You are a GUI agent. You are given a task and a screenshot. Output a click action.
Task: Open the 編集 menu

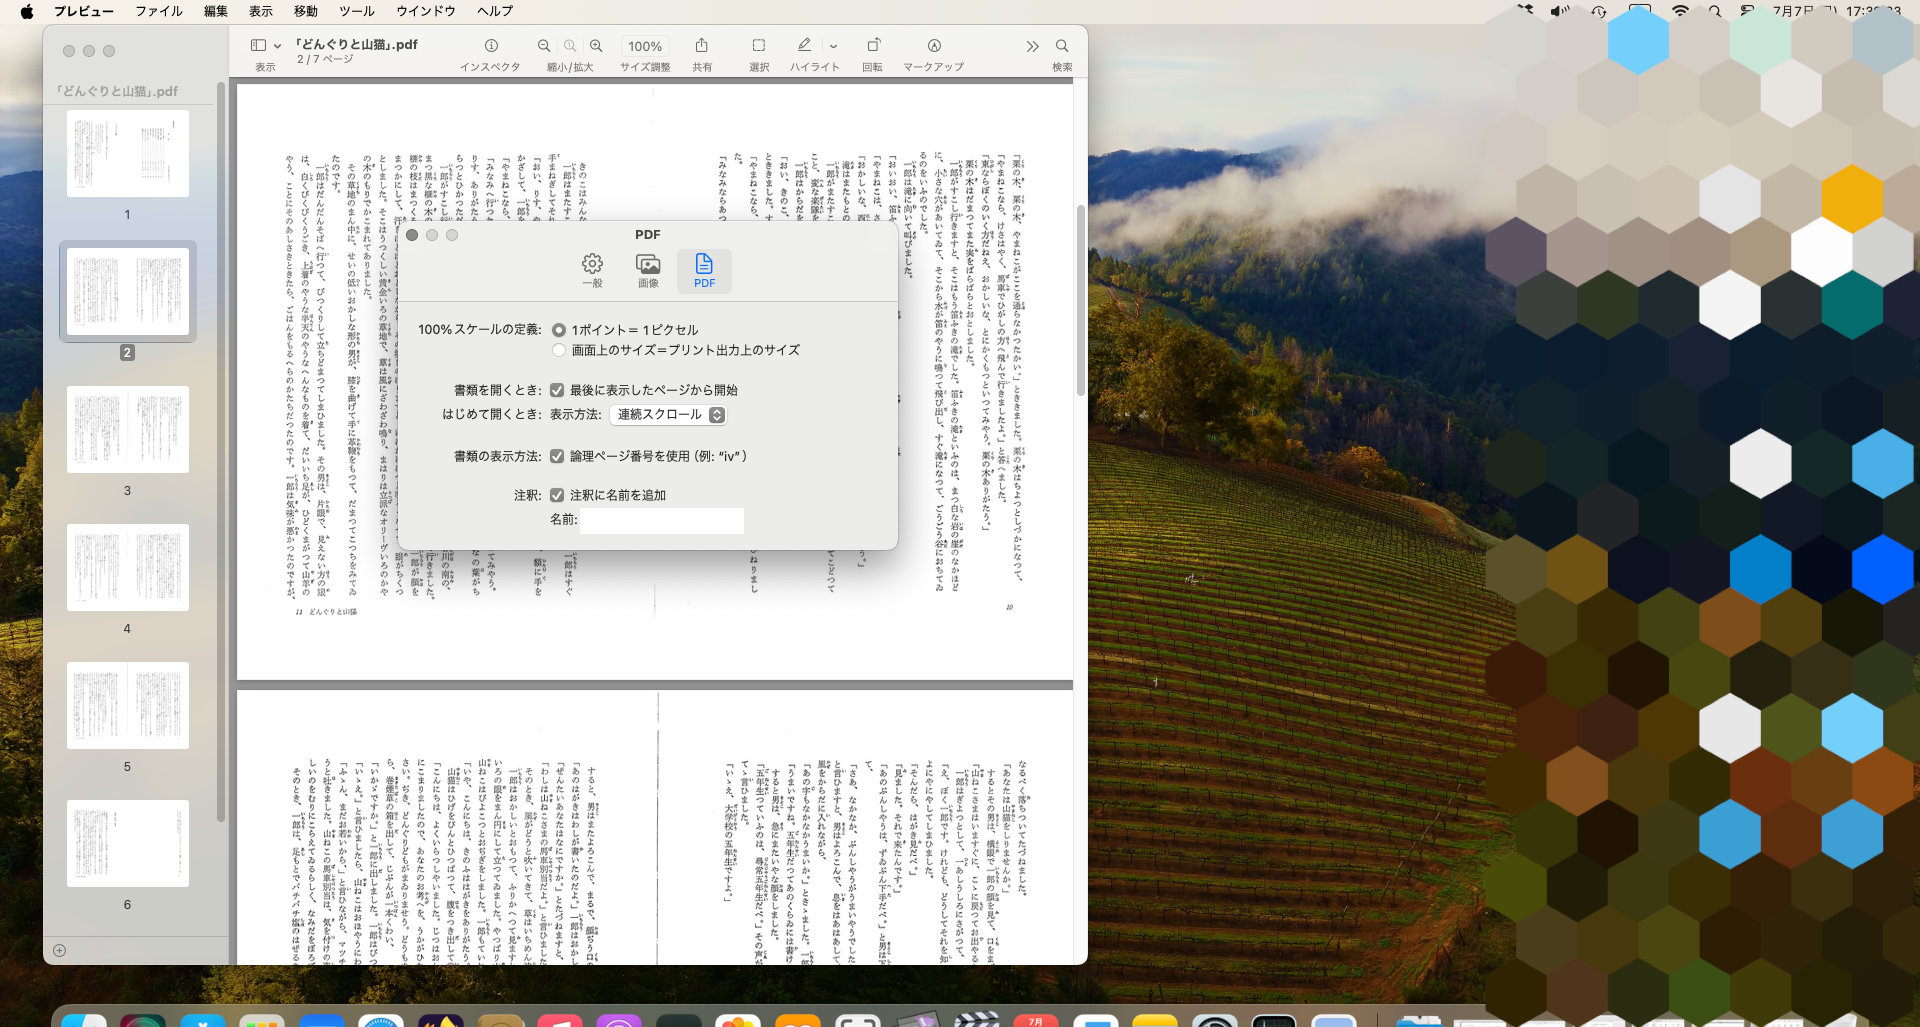(216, 11)
